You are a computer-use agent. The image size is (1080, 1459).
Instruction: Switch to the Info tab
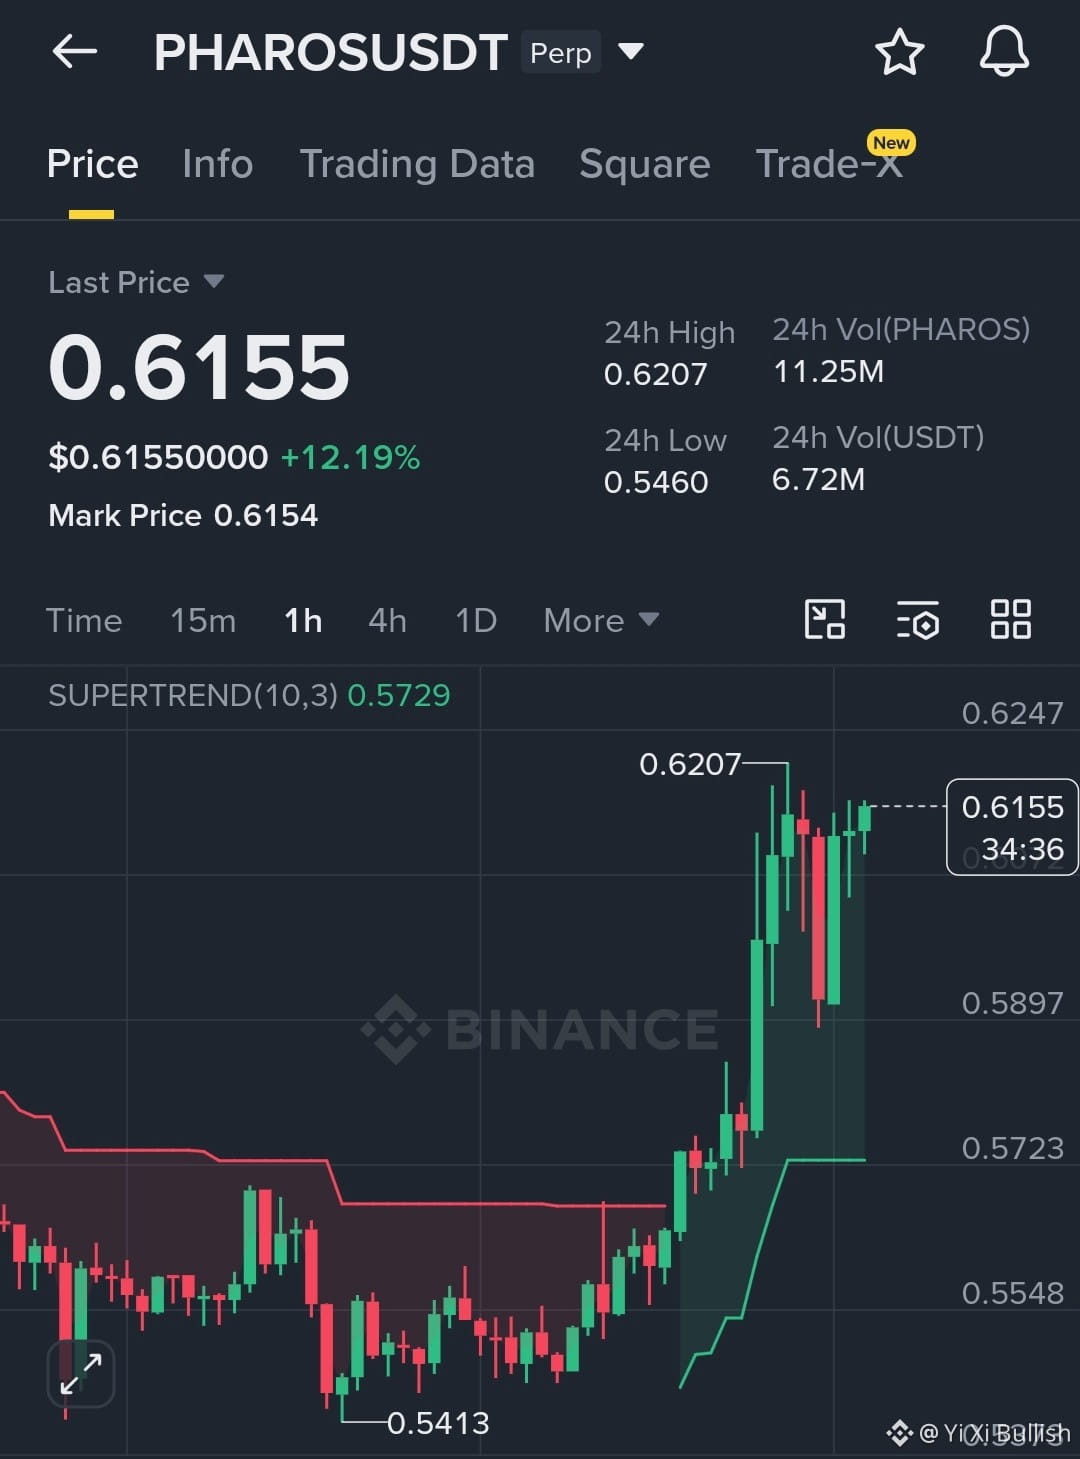tap(218, 164)
